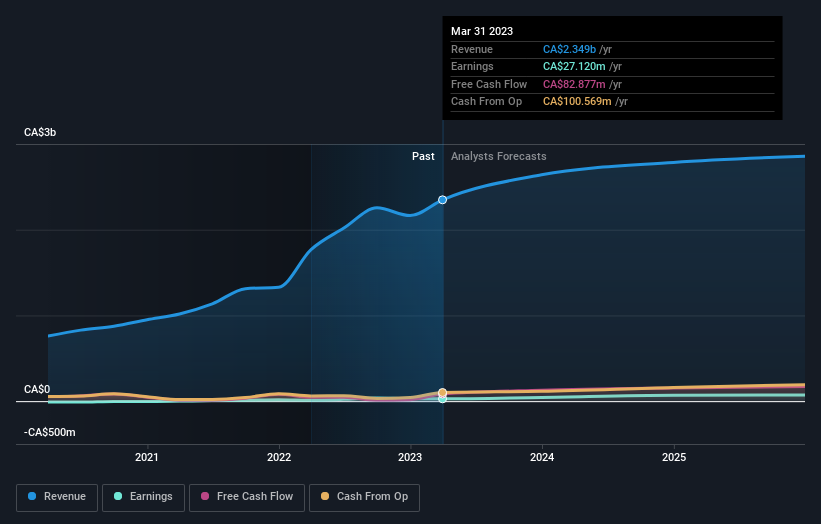Click the CA$82.877m free cash flow value
Screen dimensions: 821x524
pyautogui.click(x=574, y=84)
